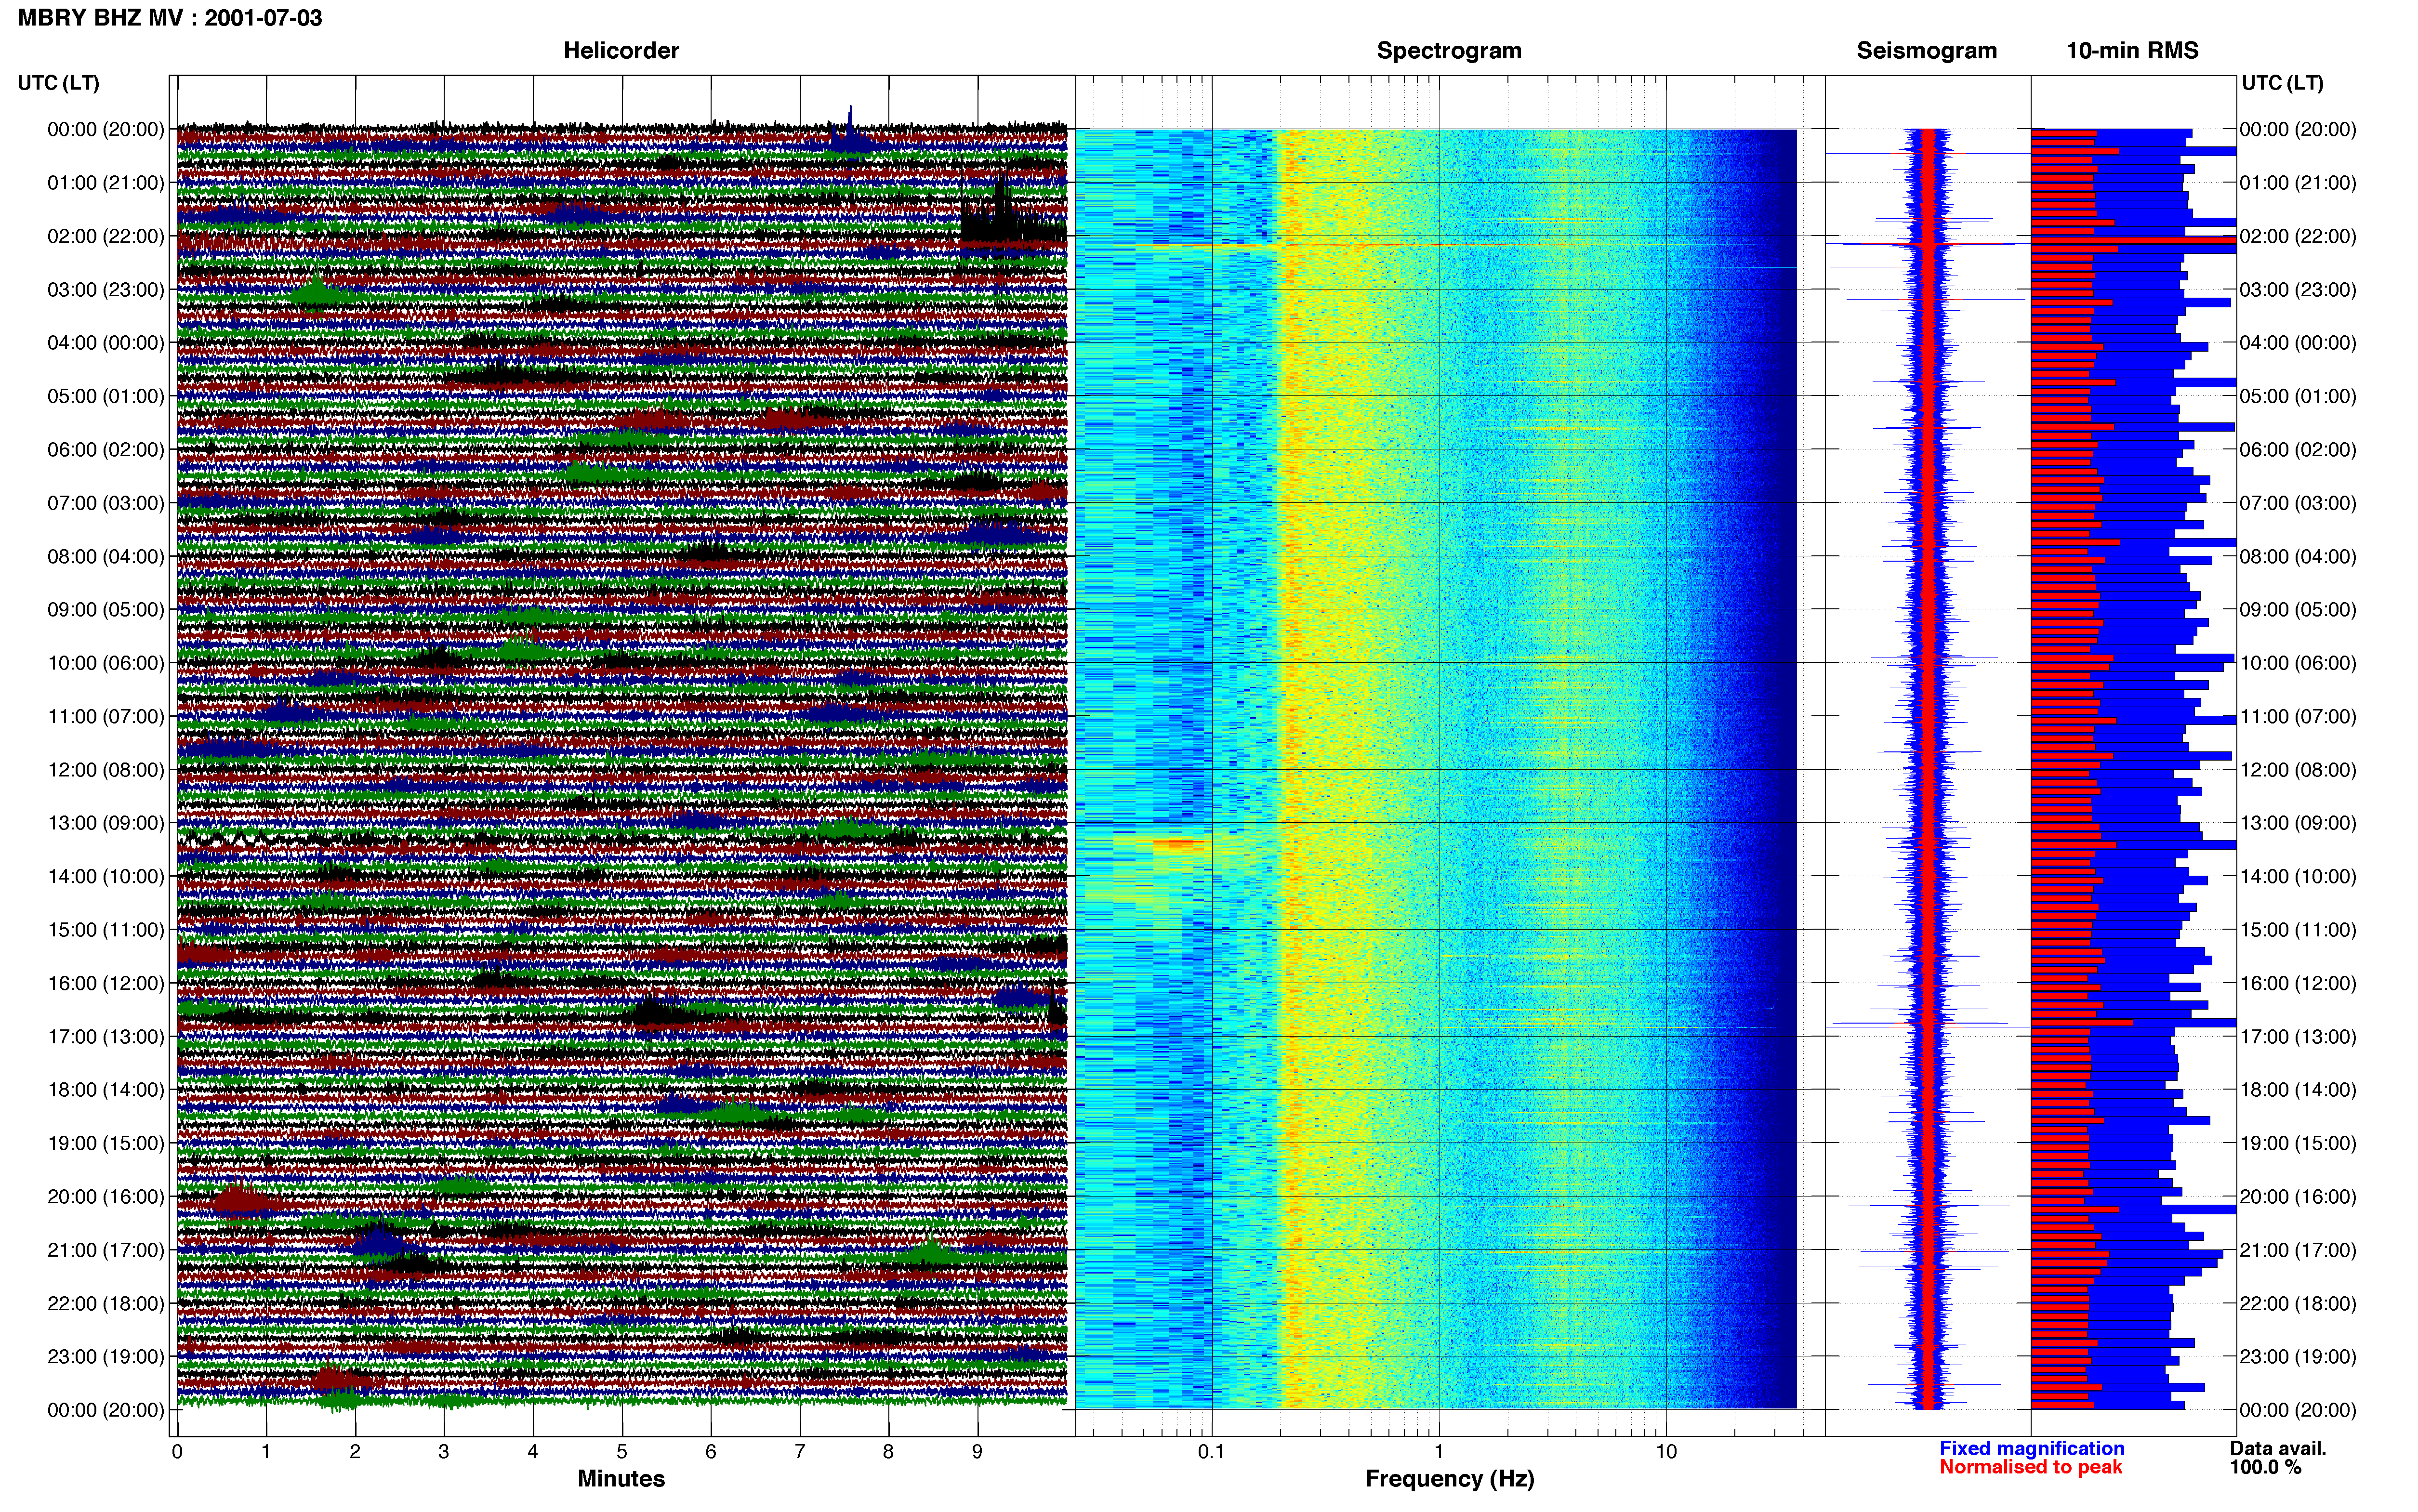Screen dimensions: 2418x1512
Task: Click the left time label 21:00 (17:00)
Action: tap(106, 1250)
